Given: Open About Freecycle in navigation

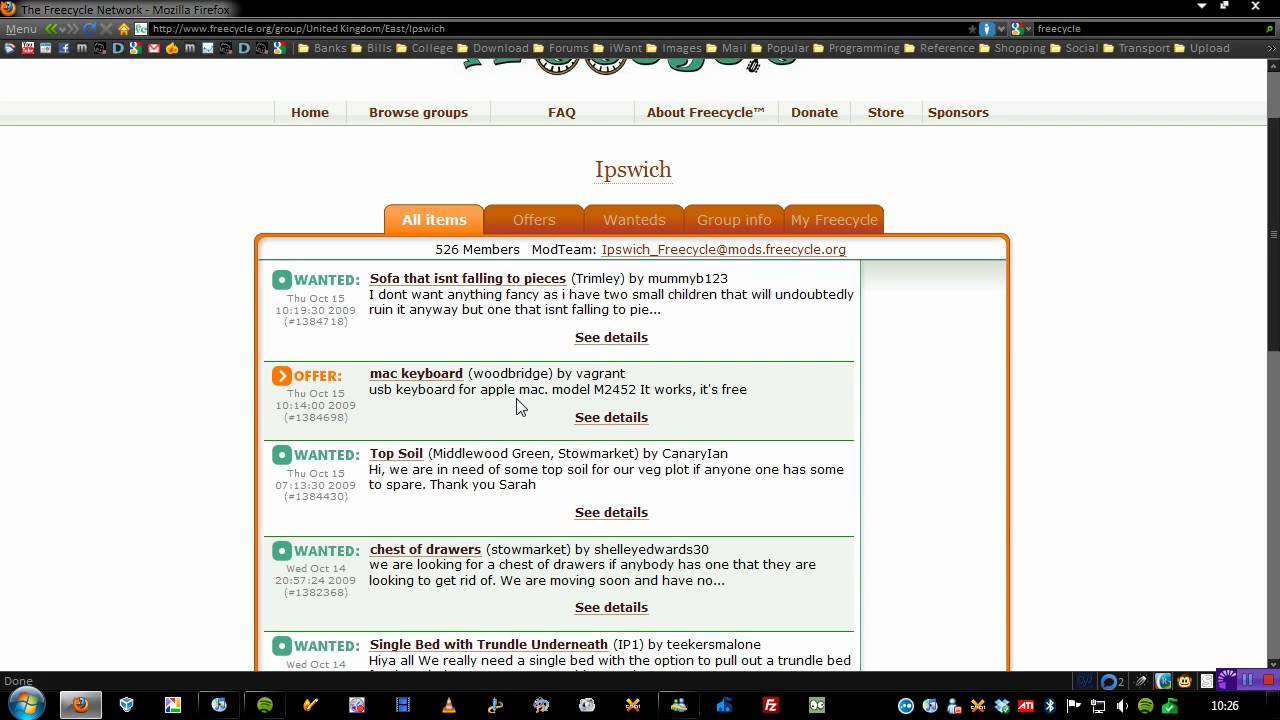Looking at the screenshot, I should [x=705, y=112].
